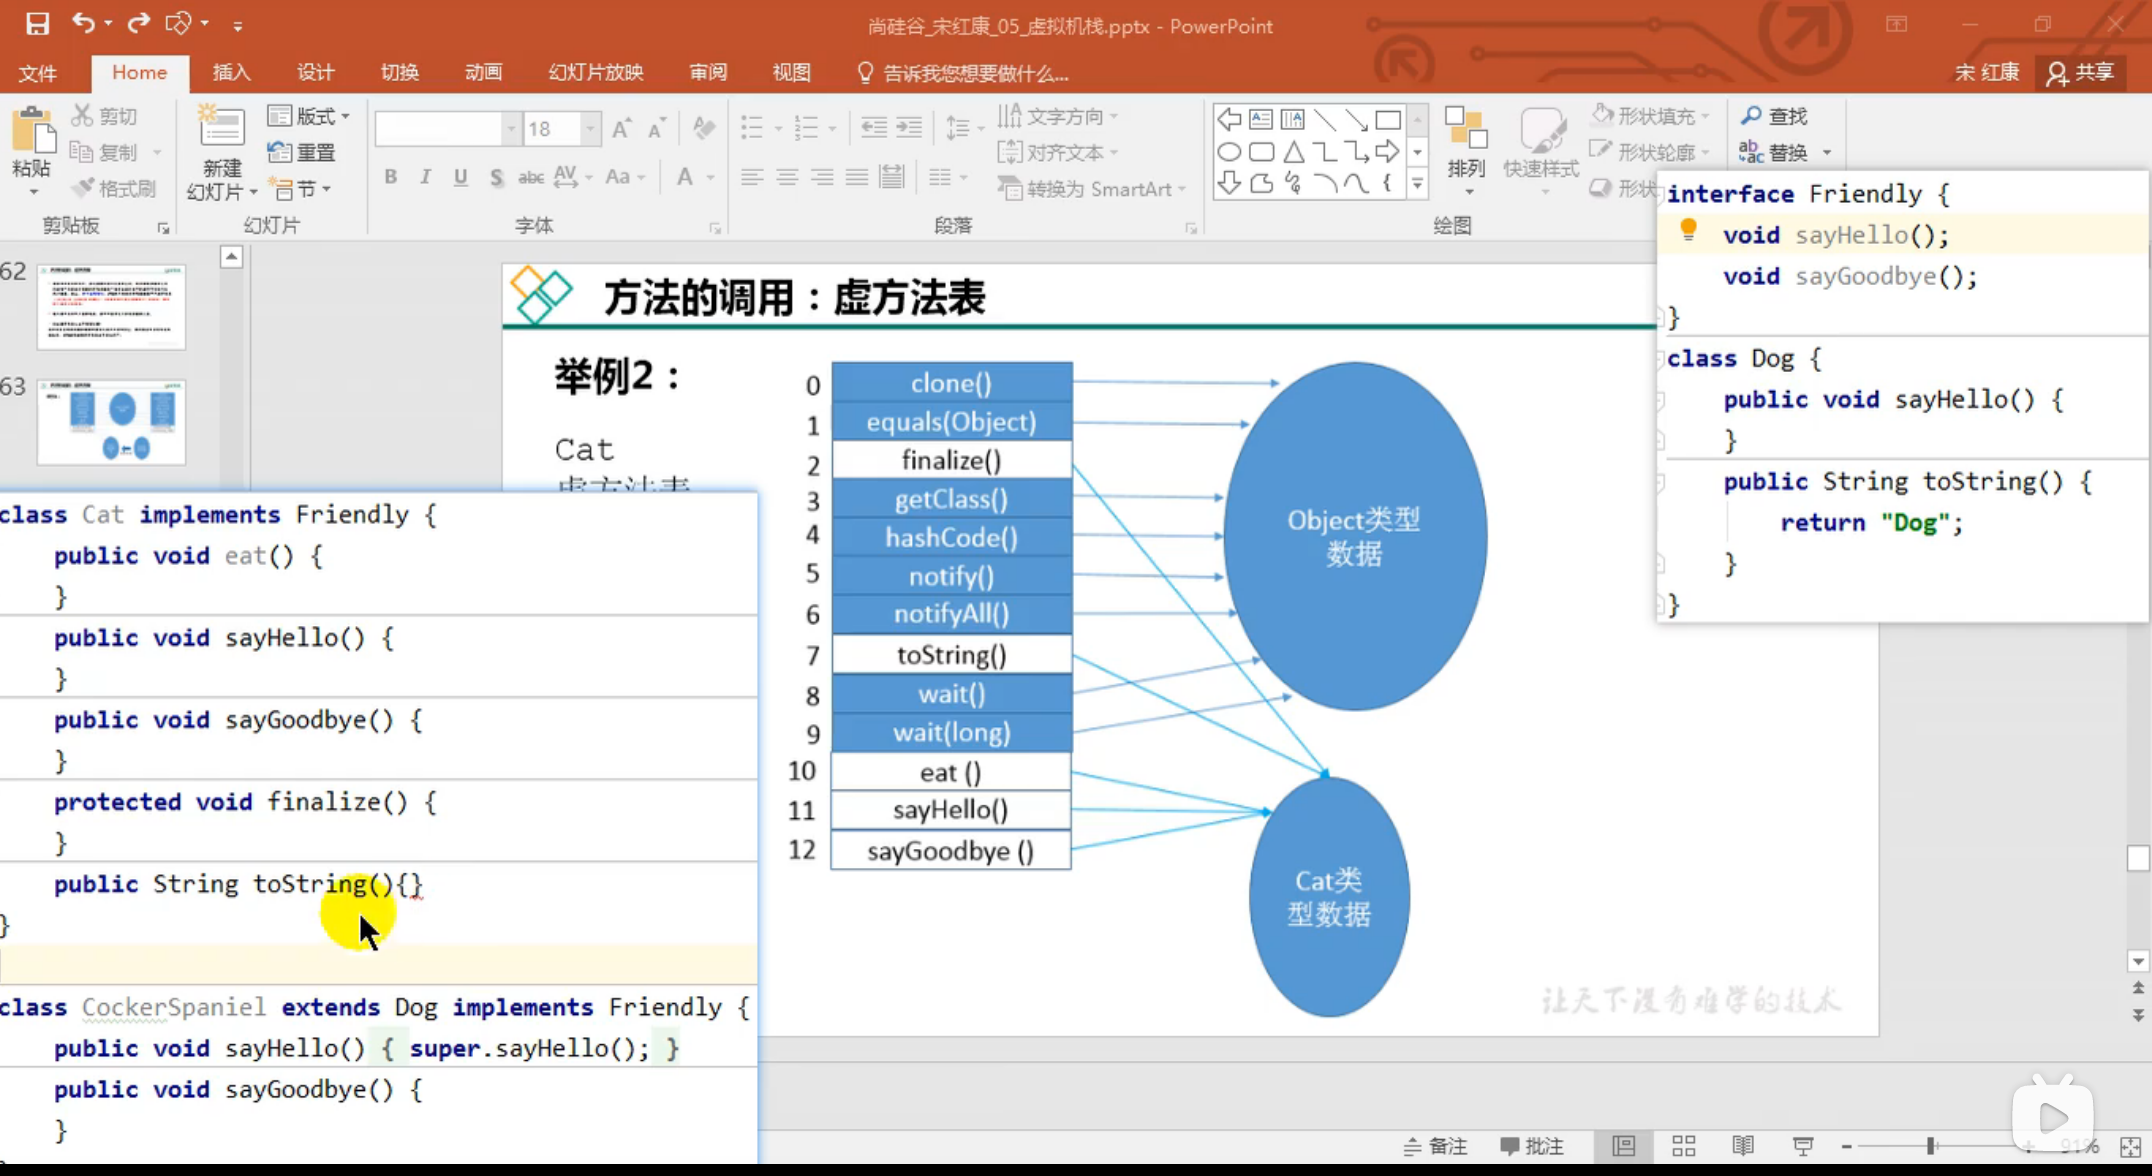Click the Reset (重置) slide button
The image size is (2152, 1176).
click(x=302, y=152)
